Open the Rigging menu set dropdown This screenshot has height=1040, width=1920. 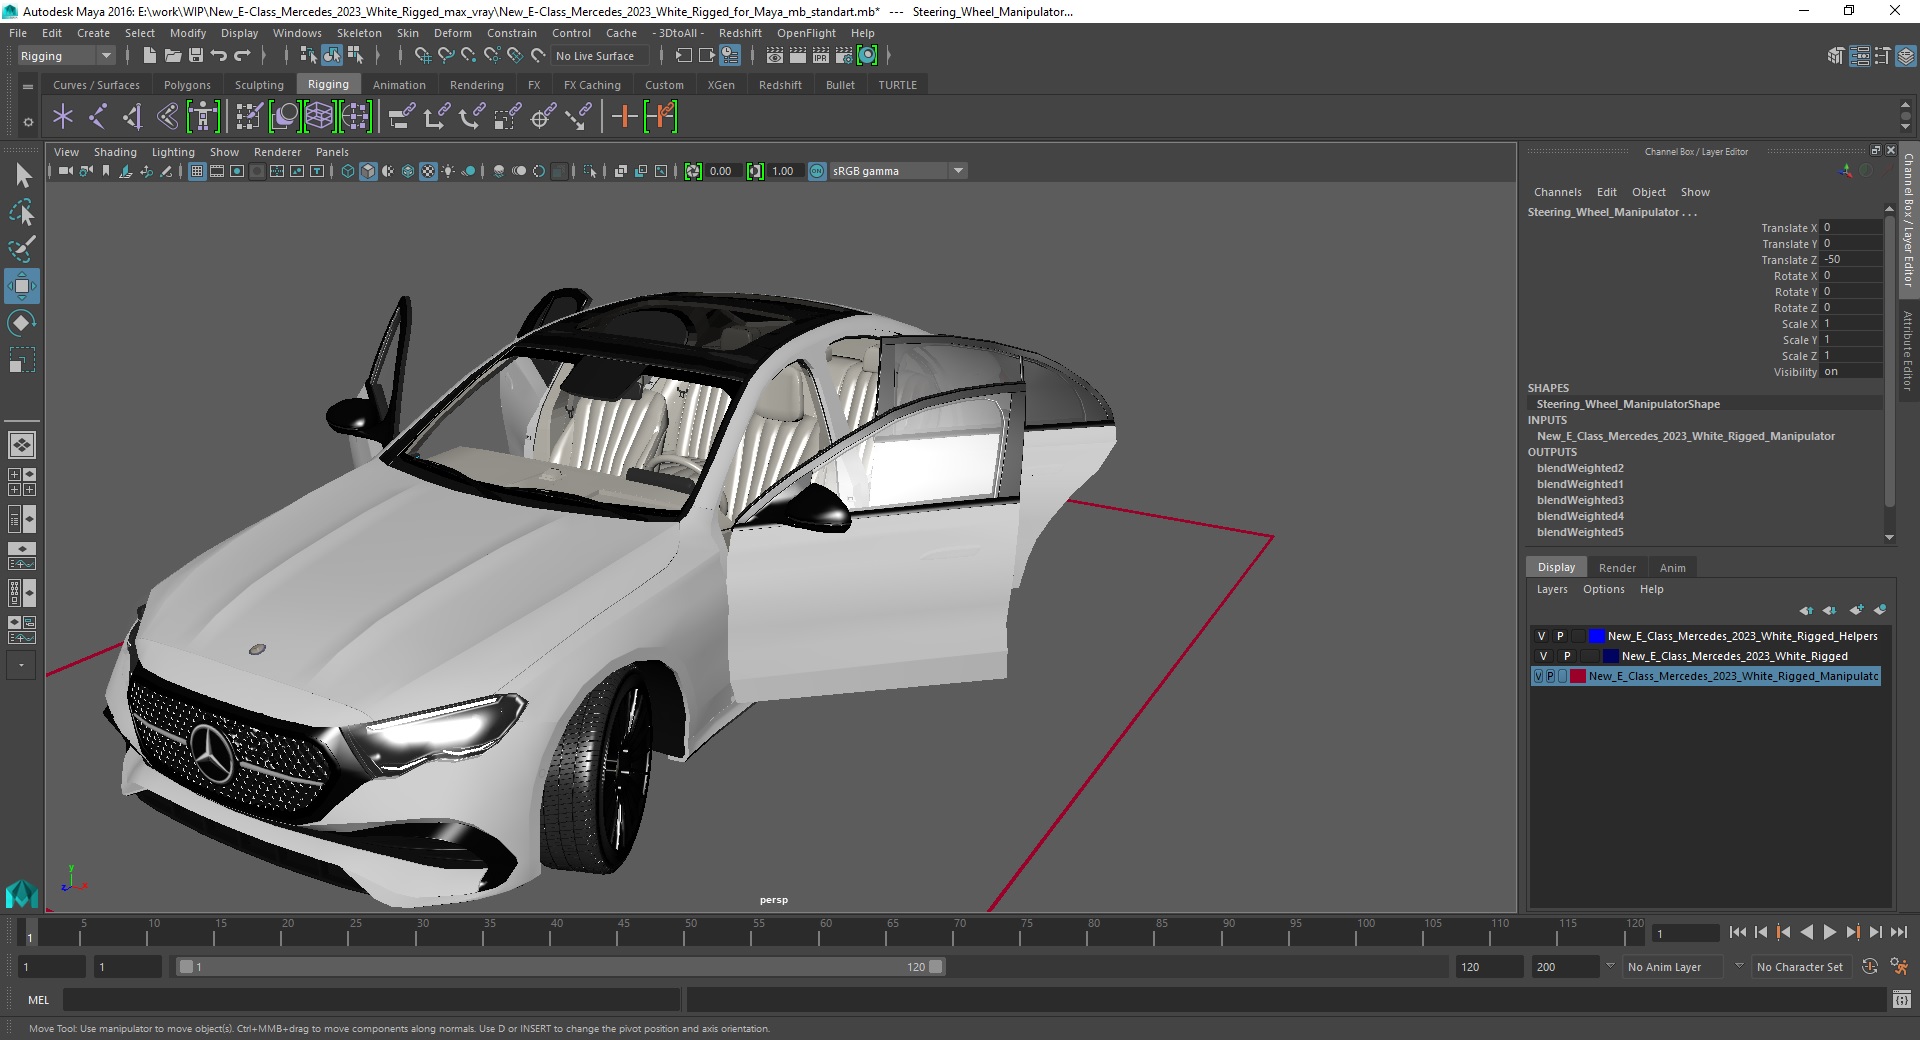click(66, 56)
